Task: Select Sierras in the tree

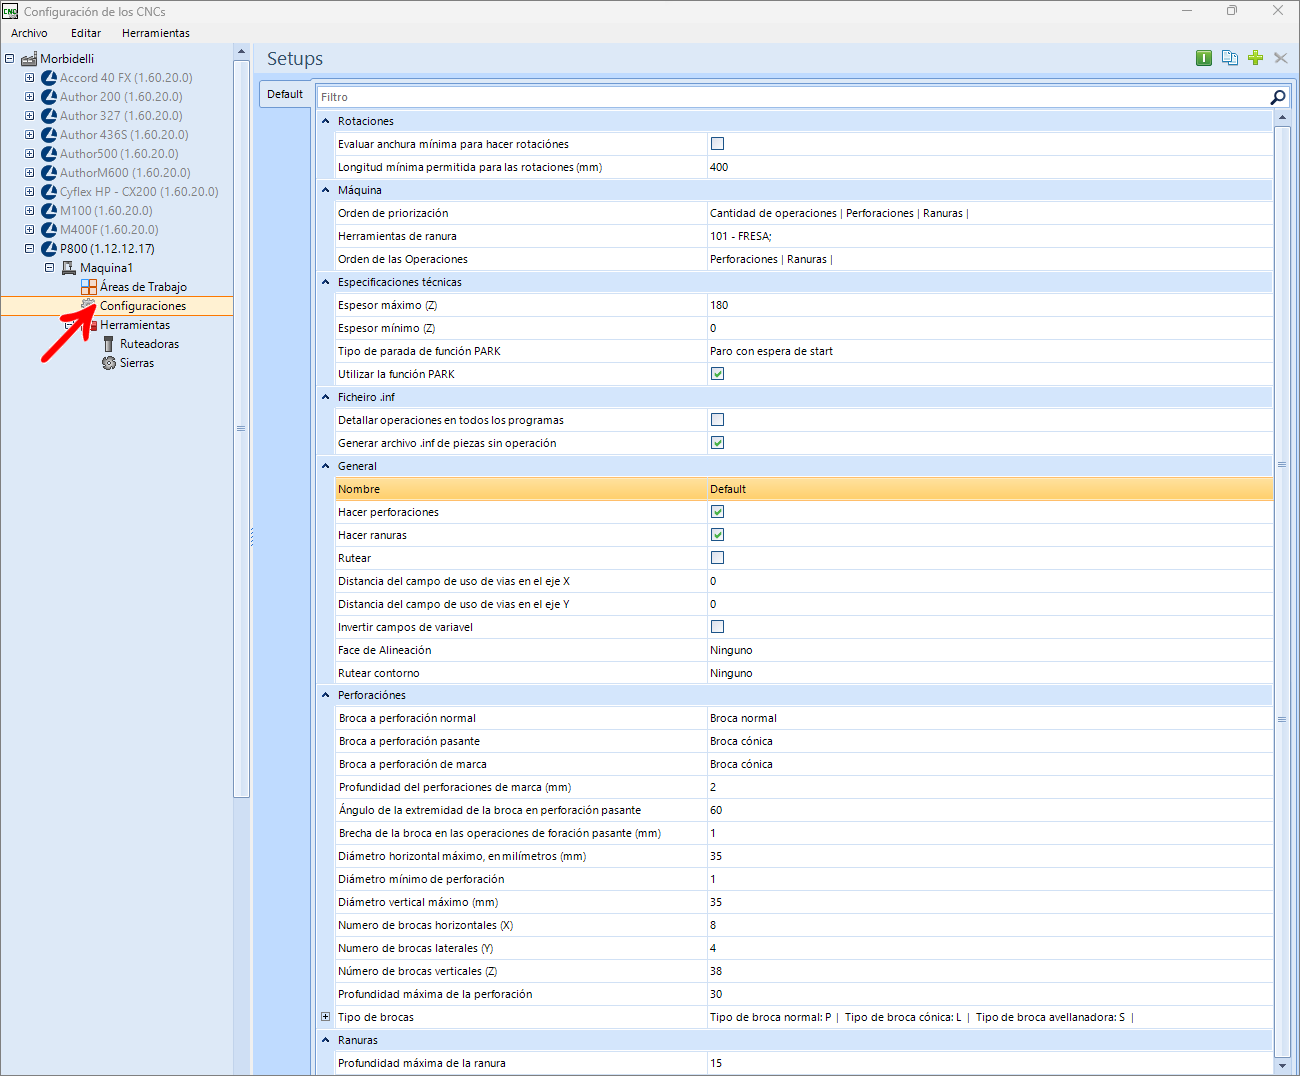Action: pos(137,363)
